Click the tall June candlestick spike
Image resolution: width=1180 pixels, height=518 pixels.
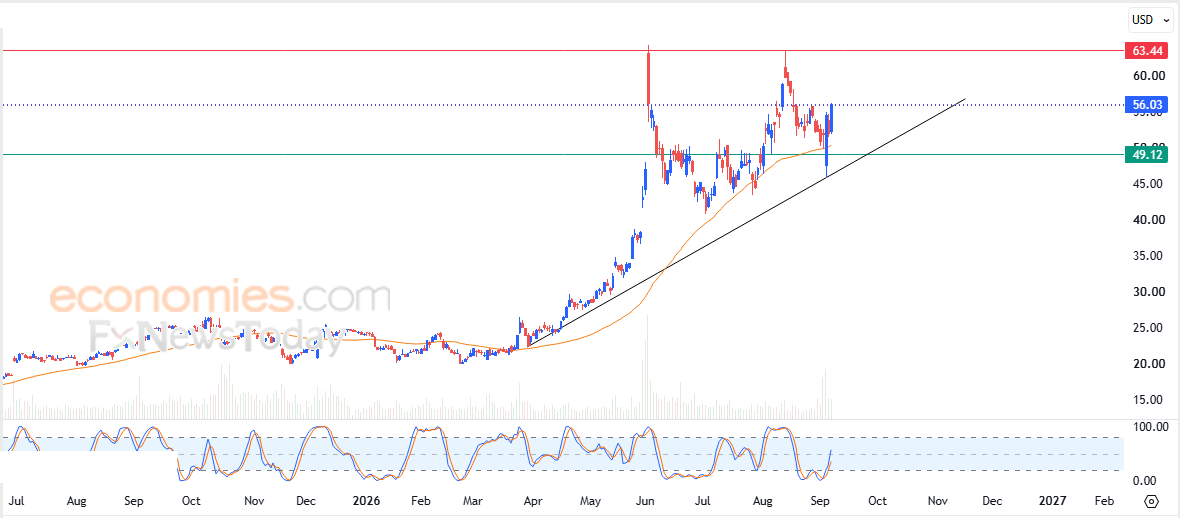(x=649, y=75)
